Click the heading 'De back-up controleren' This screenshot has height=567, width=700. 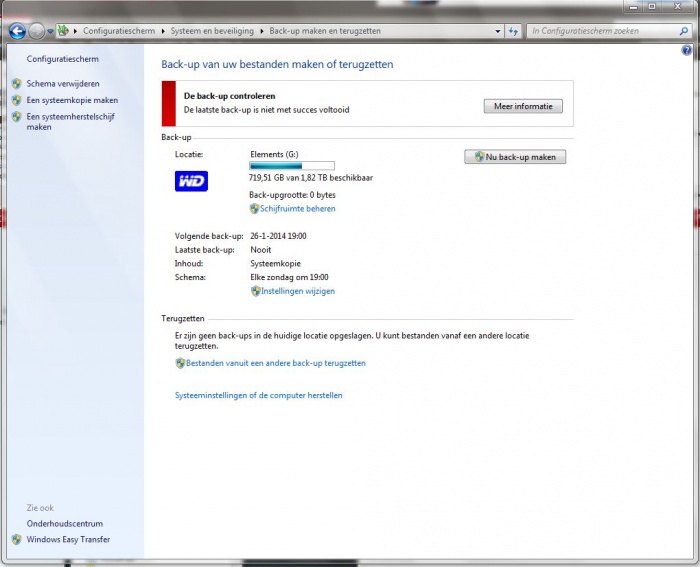tap(229, 96)
